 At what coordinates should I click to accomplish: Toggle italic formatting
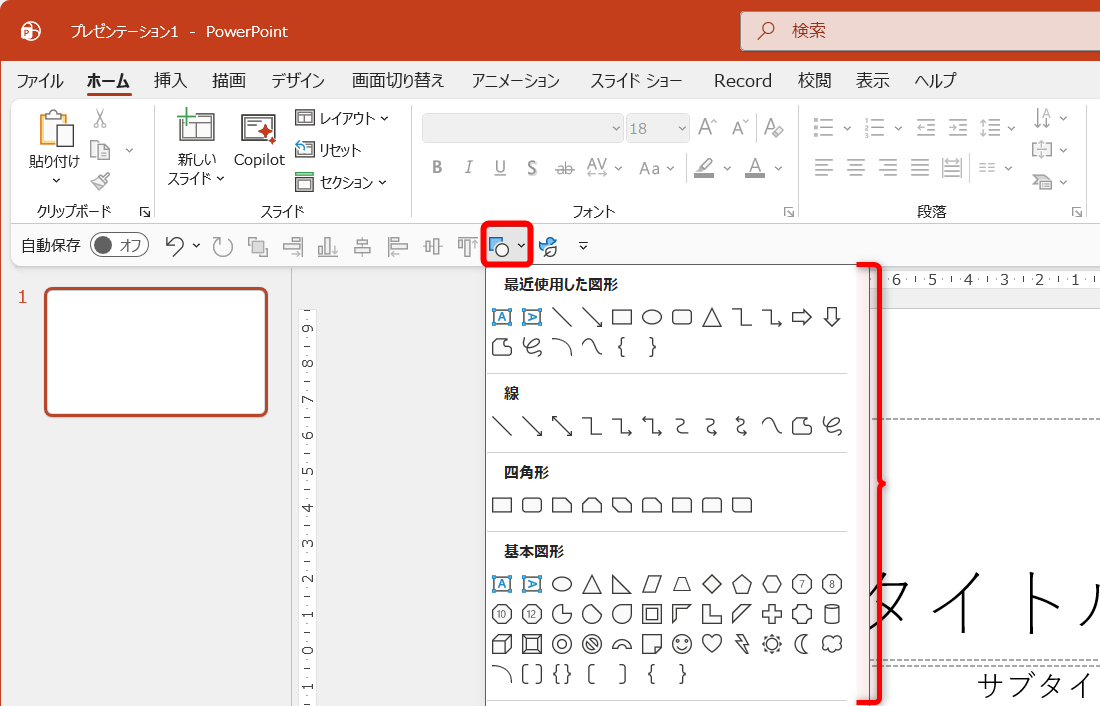(468, 167)
